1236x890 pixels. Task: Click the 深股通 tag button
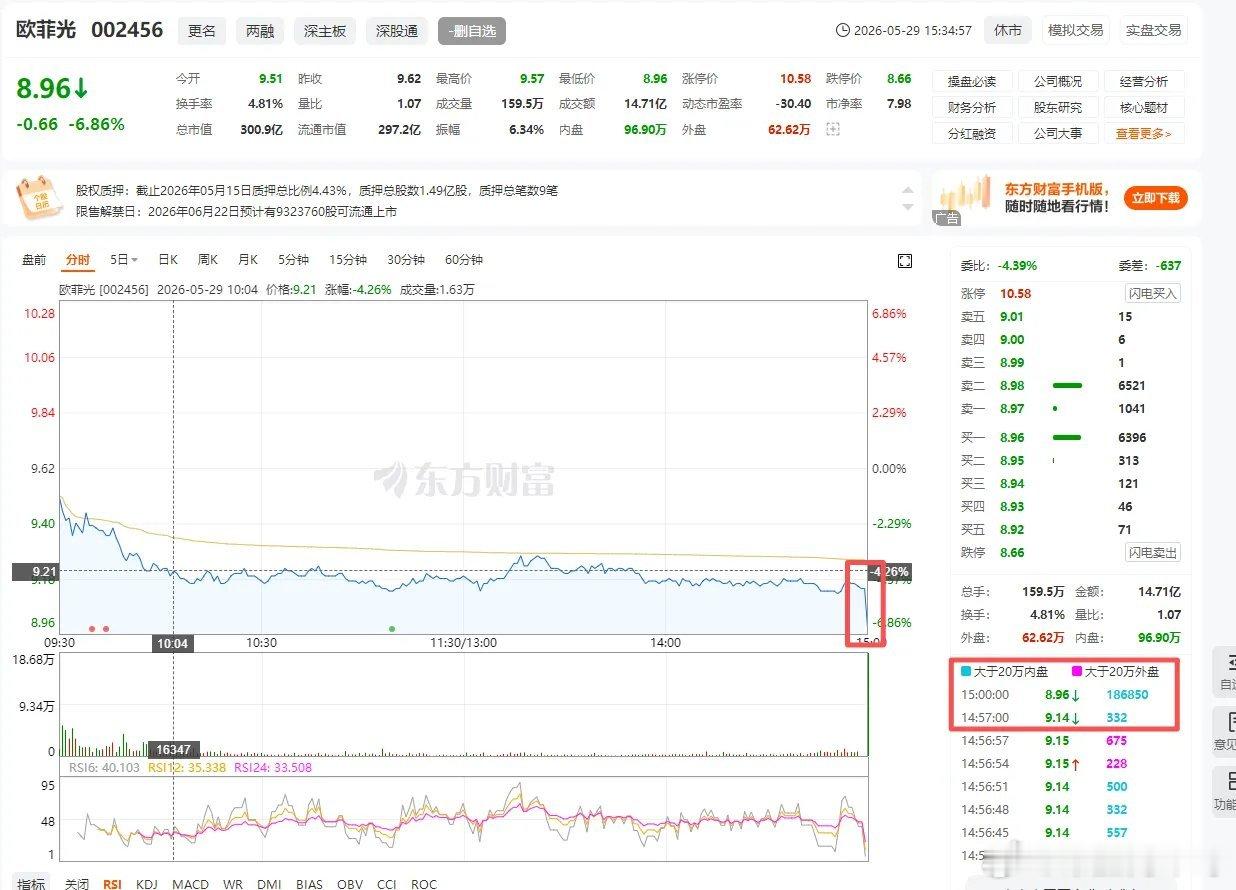click(396, 31)
